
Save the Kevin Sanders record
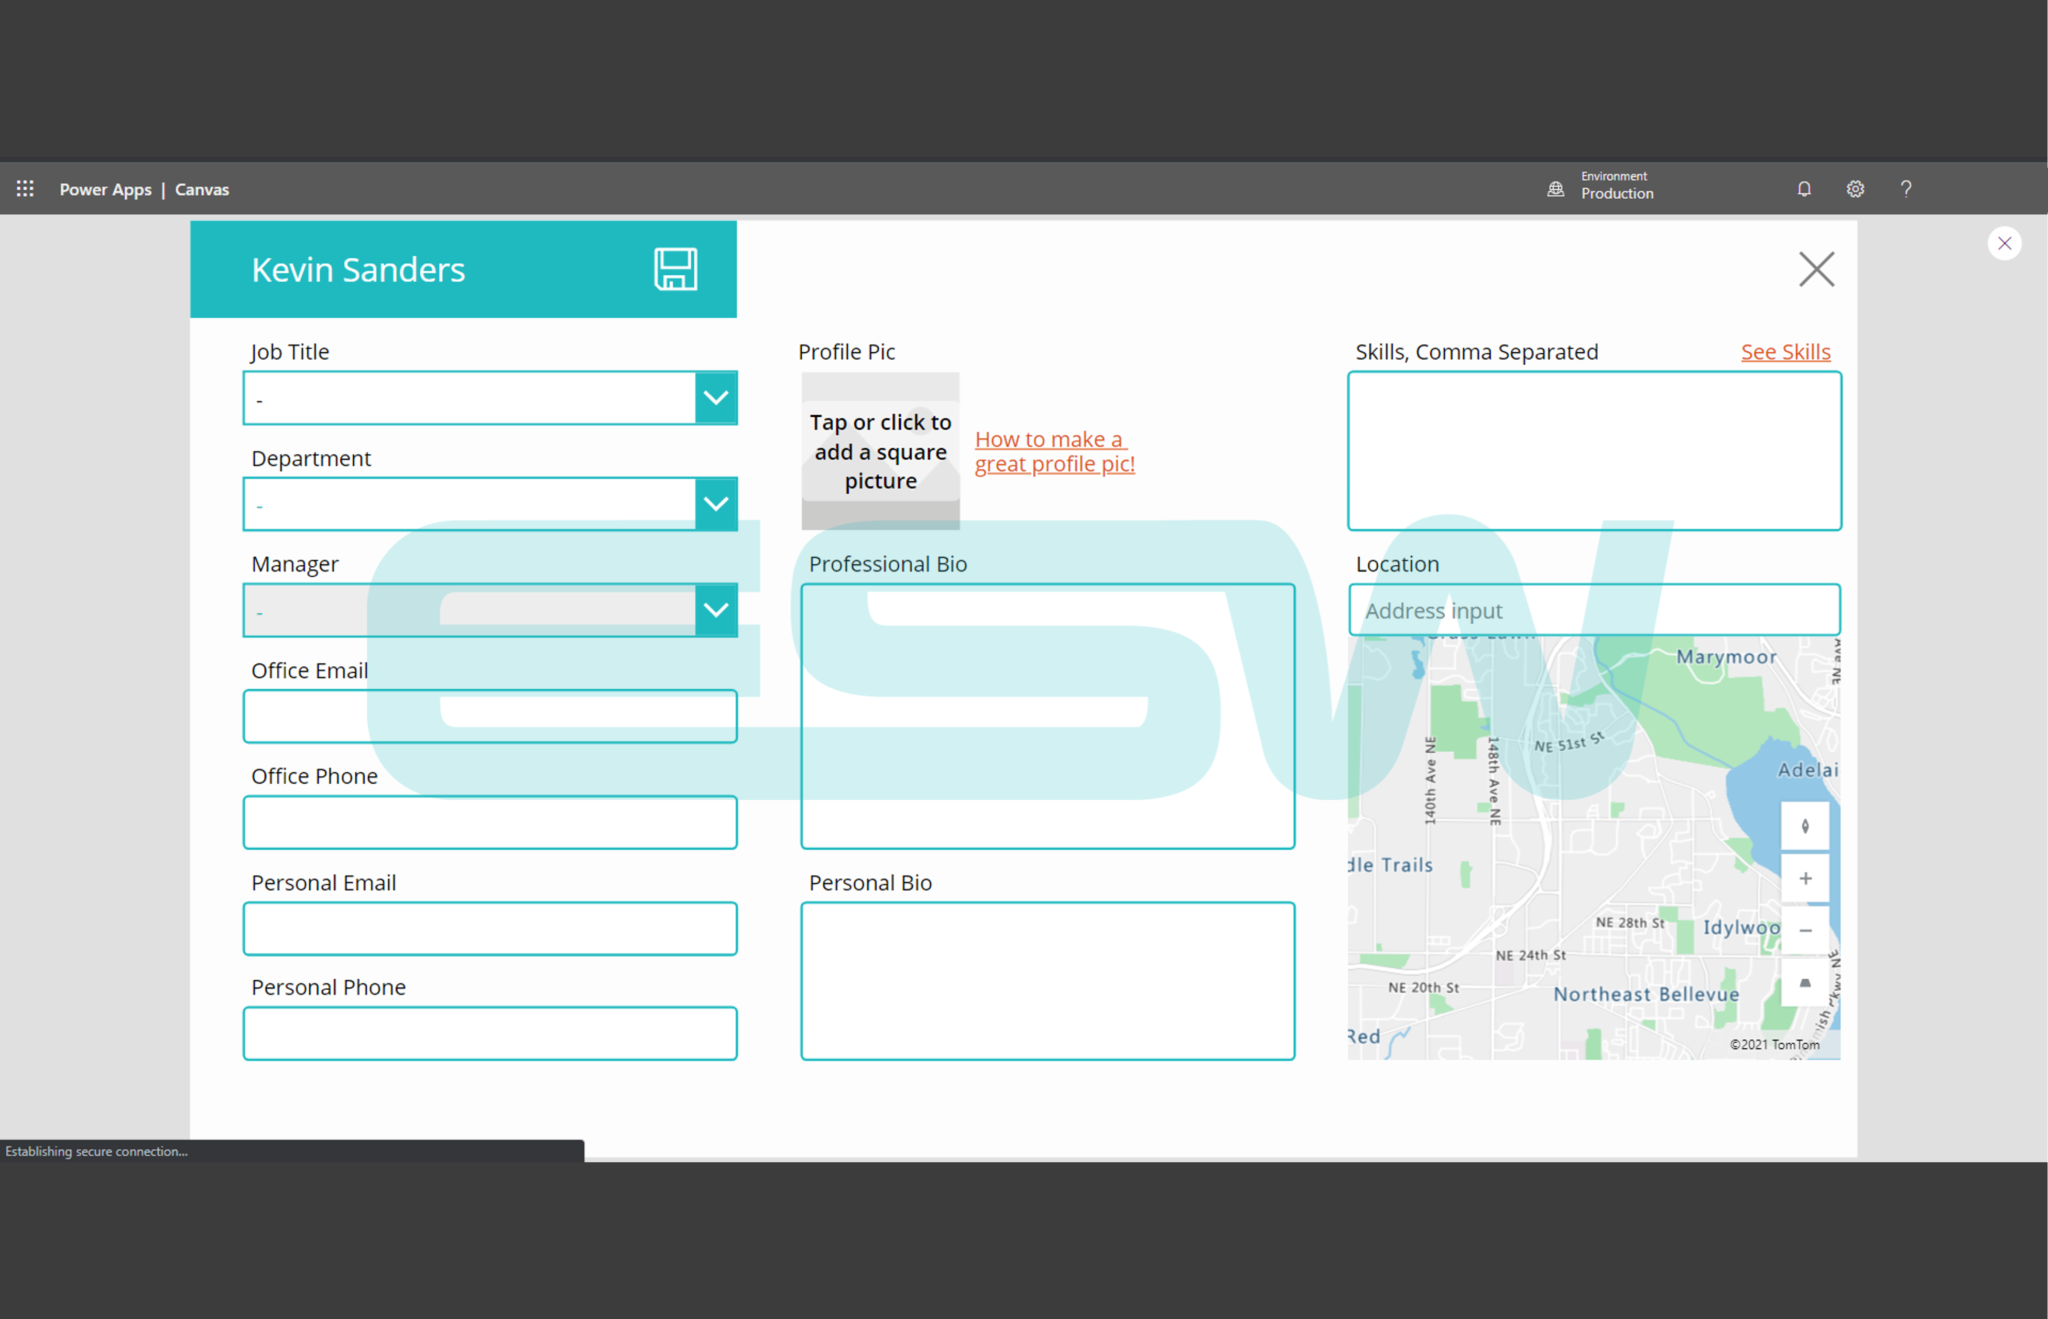coord(675,269)
